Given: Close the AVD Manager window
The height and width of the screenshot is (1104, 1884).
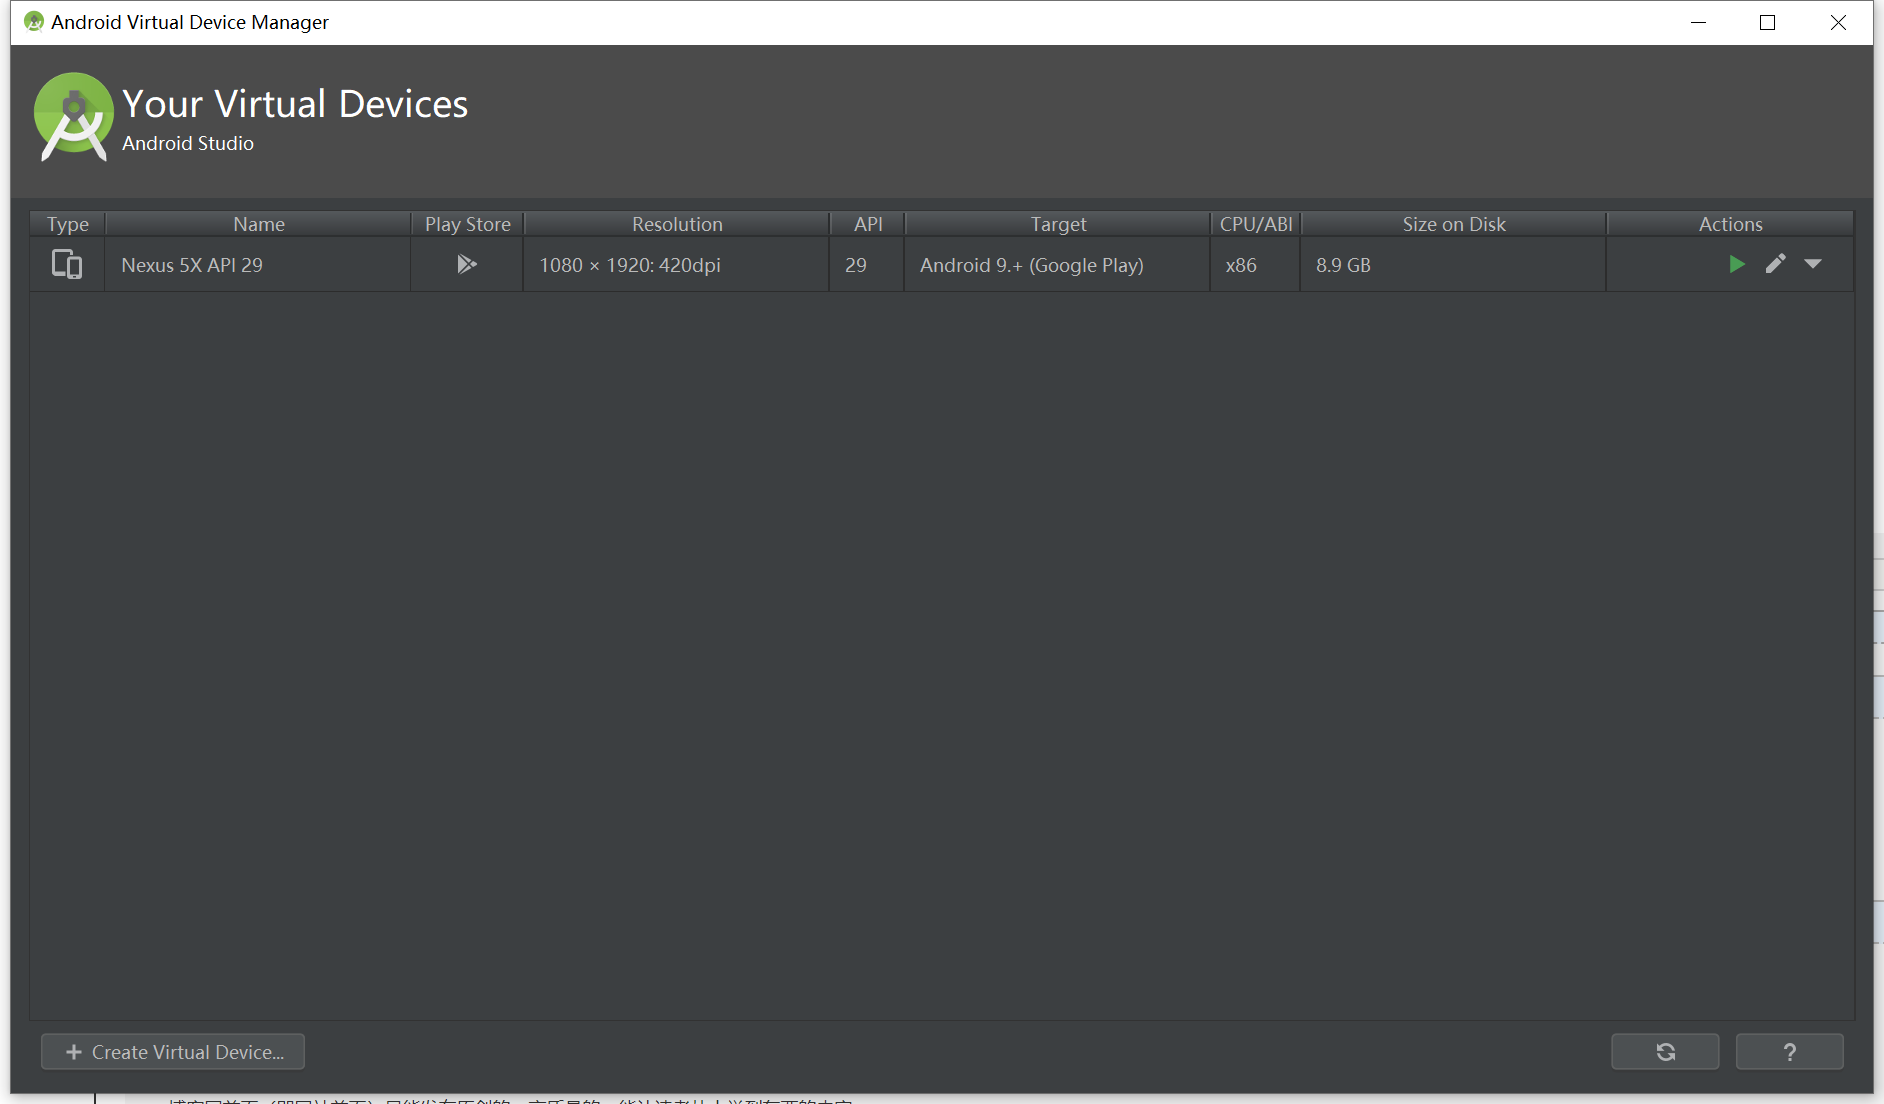Looking at the screenshot, I should coord(1838,22).
